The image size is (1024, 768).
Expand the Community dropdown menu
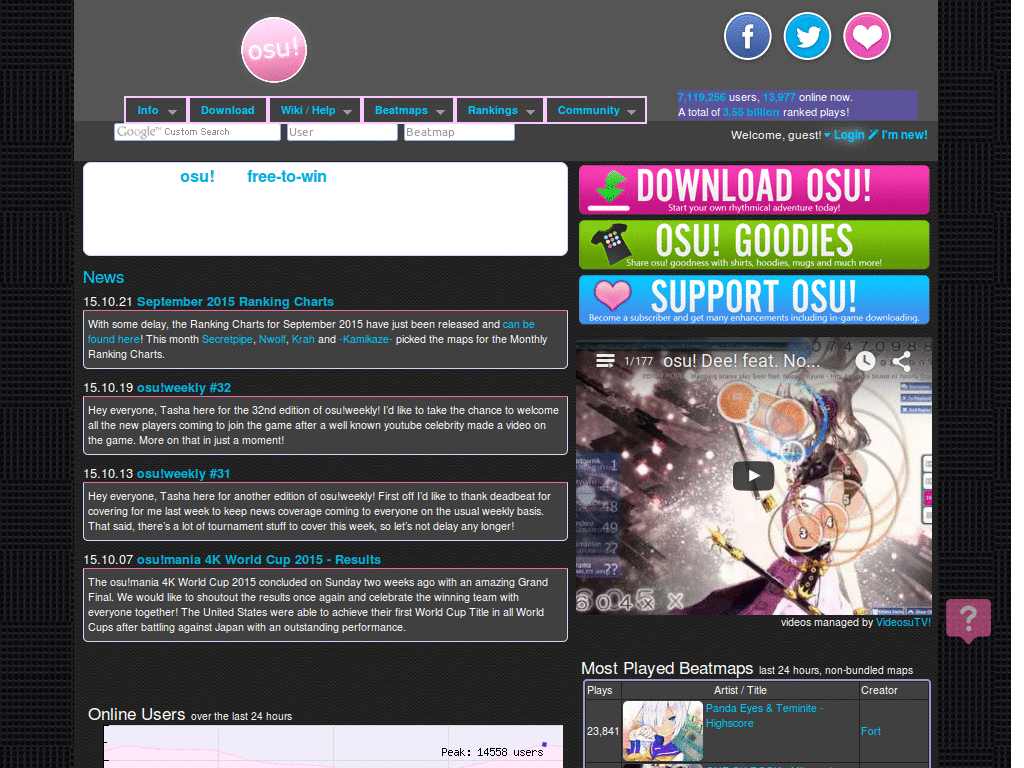click(x=596, y=110)
